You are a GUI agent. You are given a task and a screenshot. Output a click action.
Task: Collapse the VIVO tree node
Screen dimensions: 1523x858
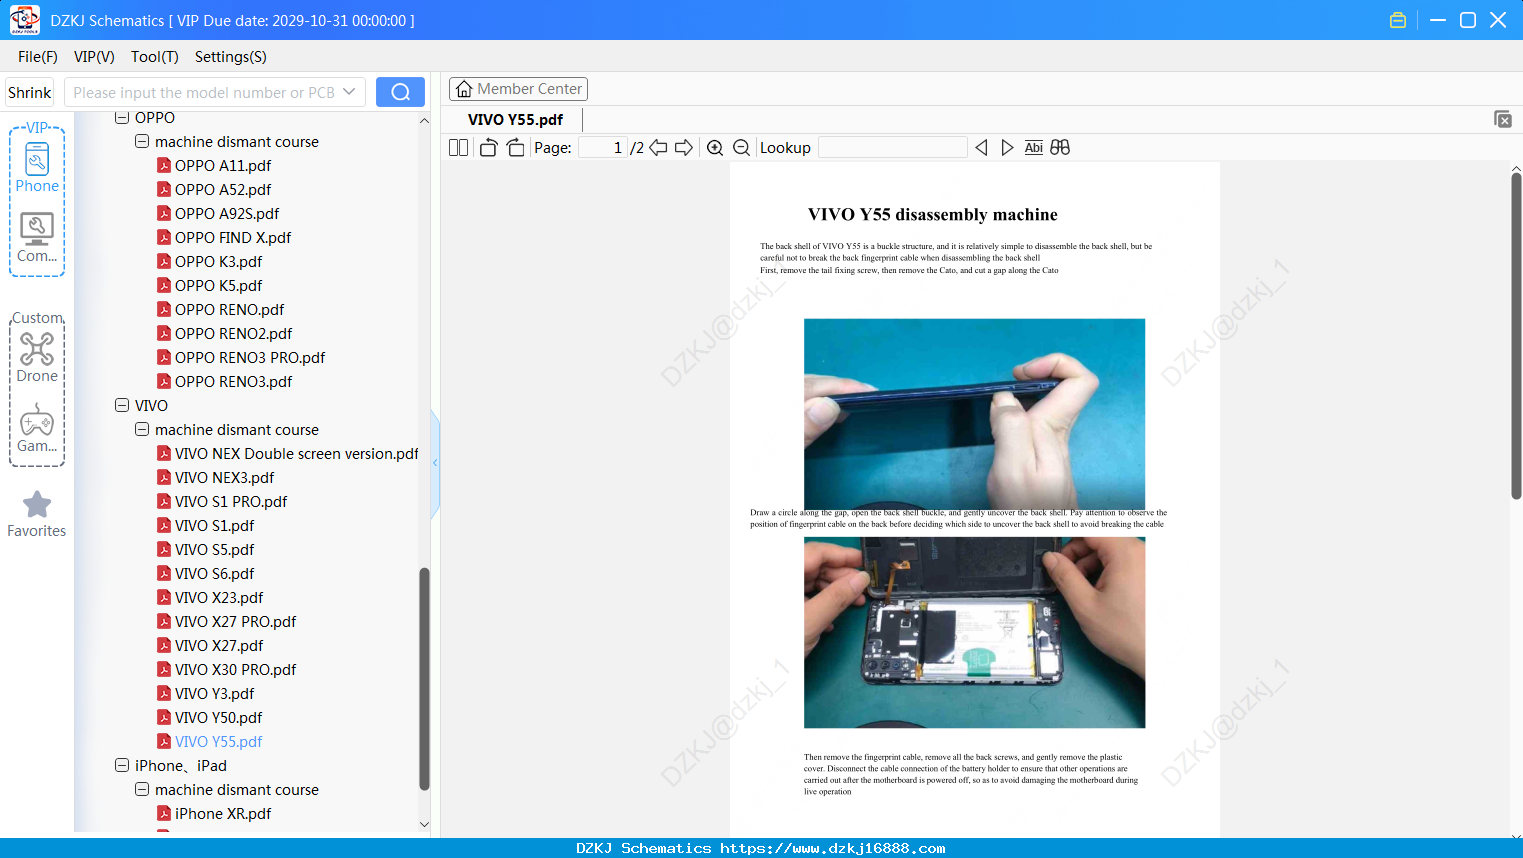tap(122, 405)
